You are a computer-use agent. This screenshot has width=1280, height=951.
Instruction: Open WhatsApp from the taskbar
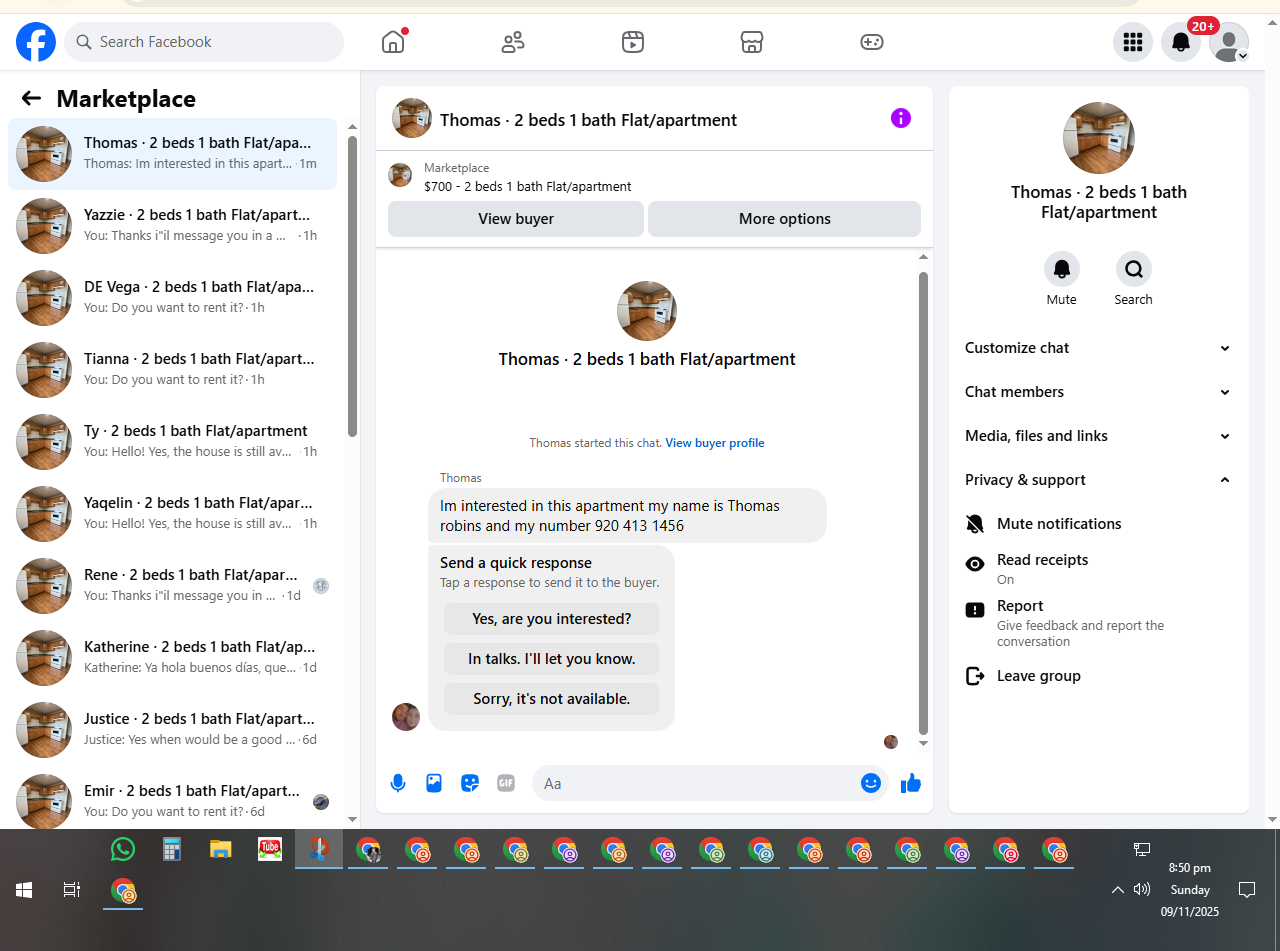pos(123,850)
